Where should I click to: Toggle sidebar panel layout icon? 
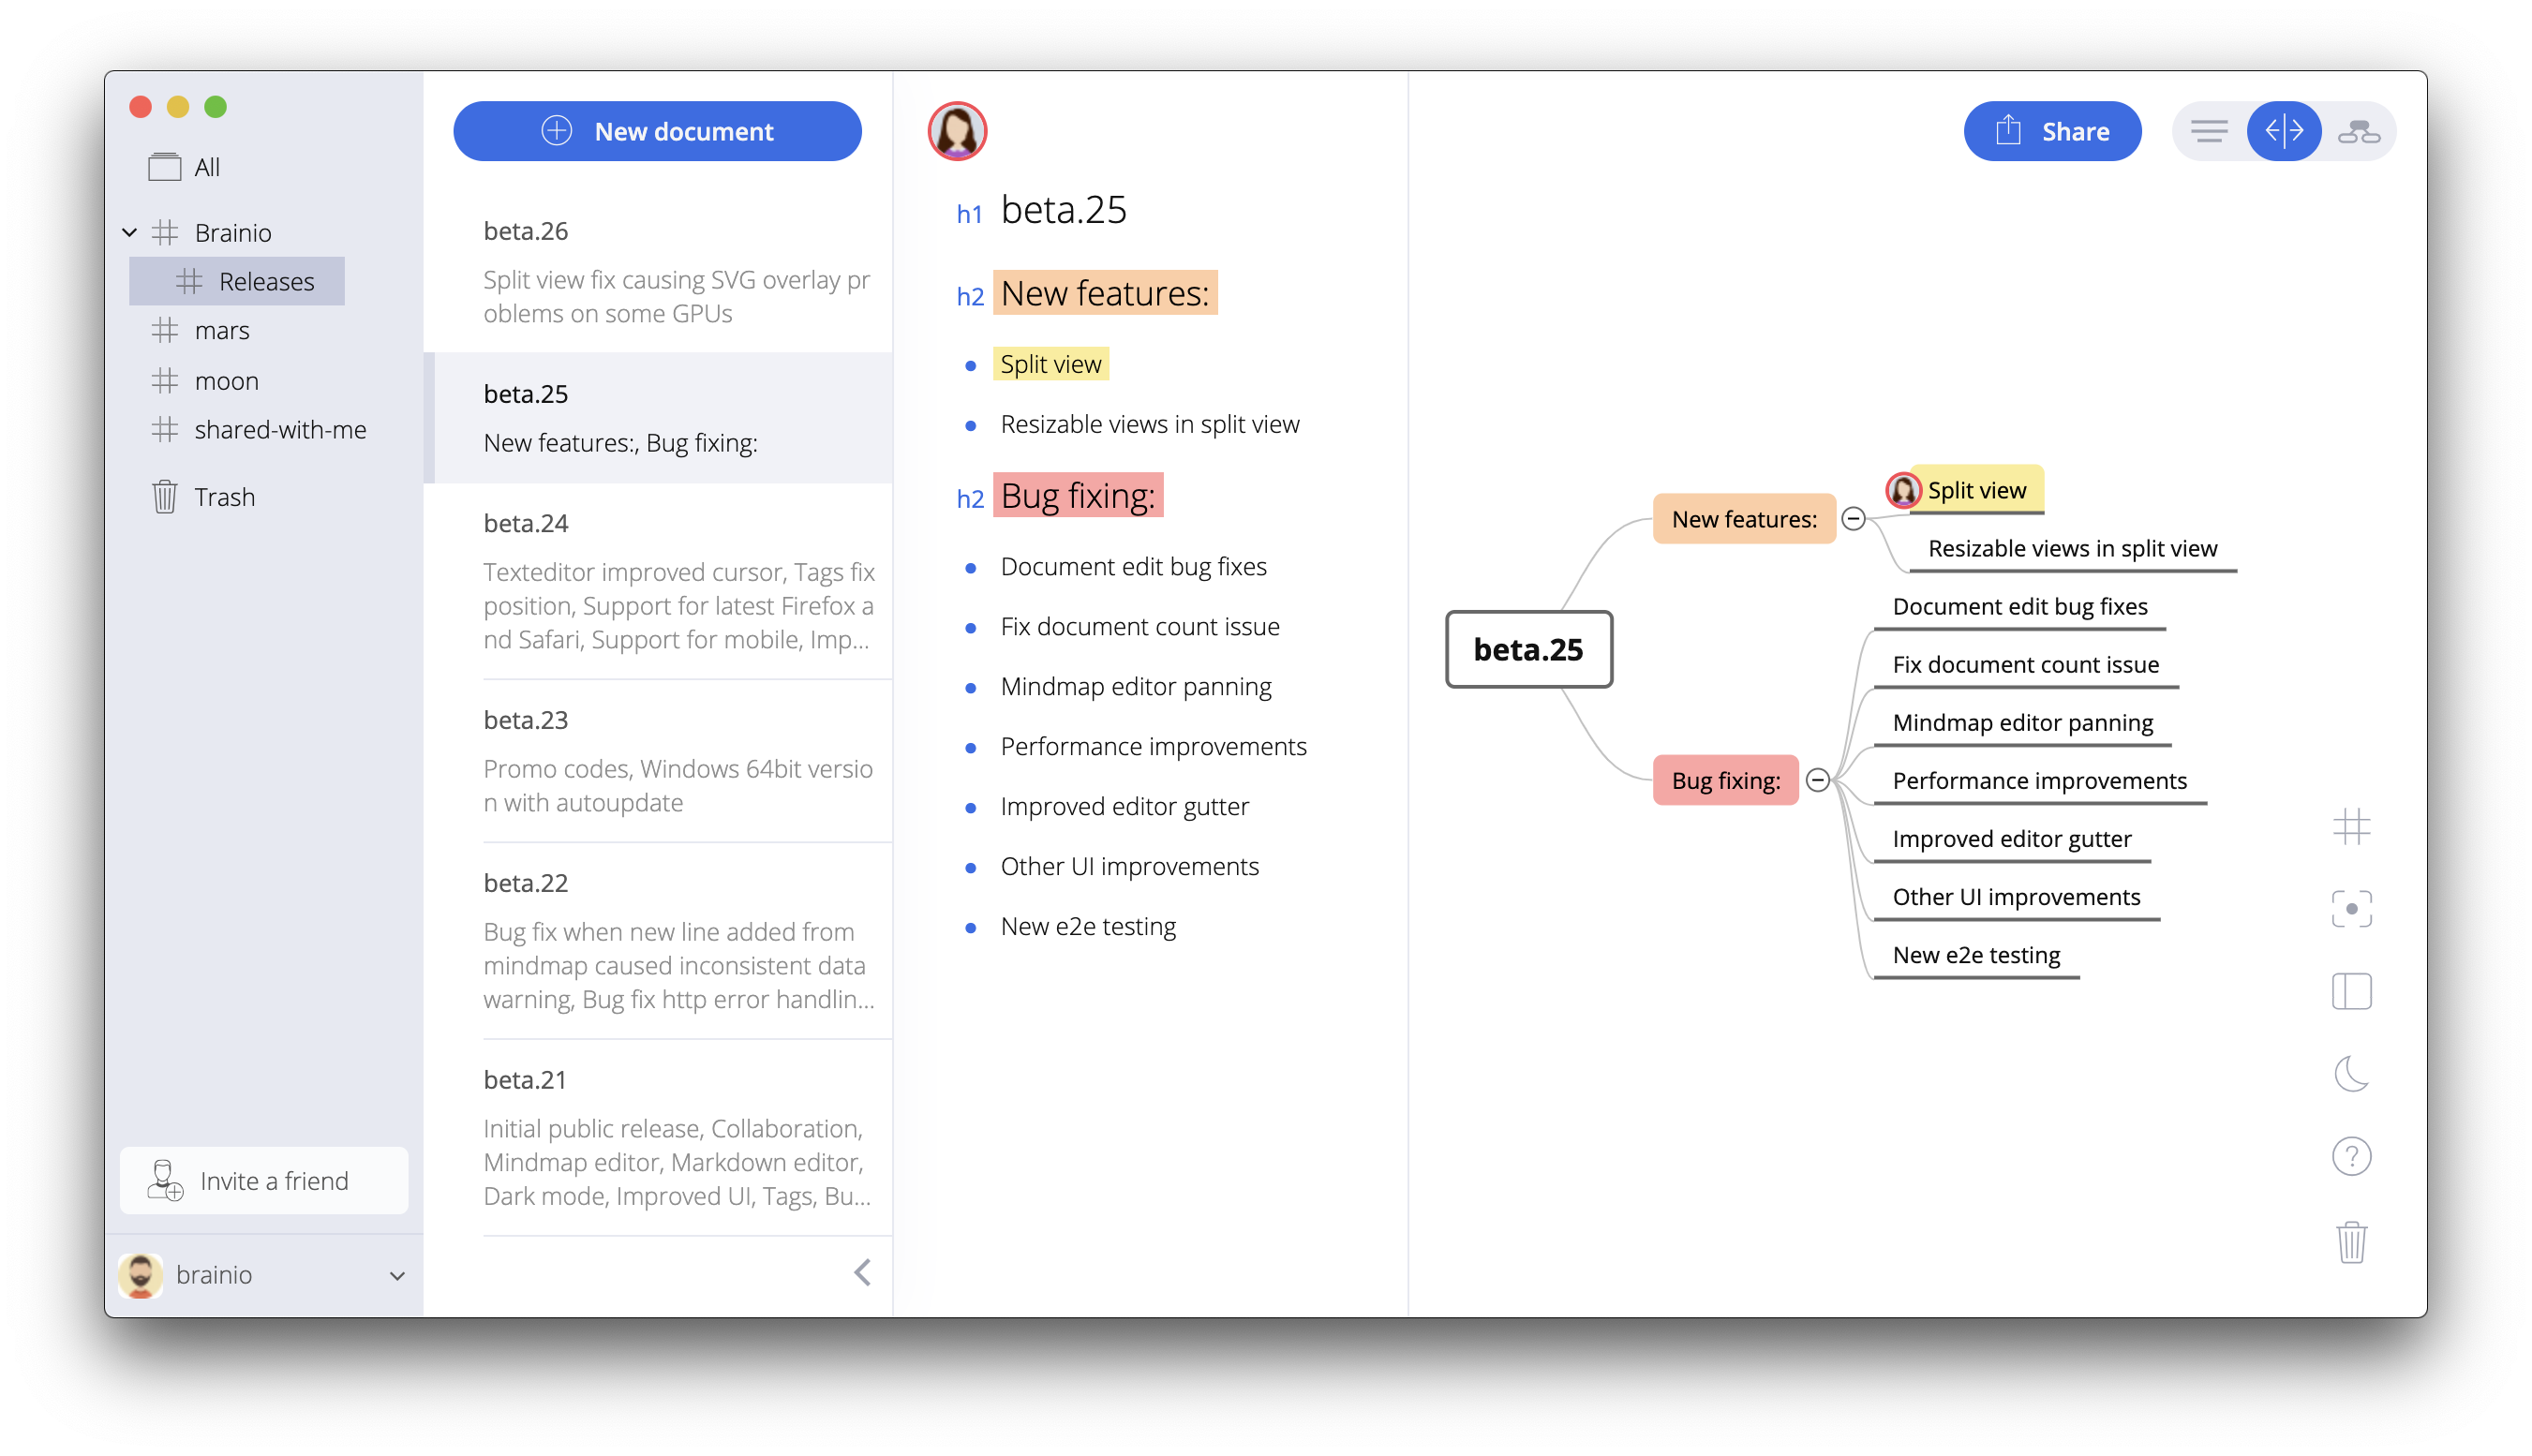click(2351, 992)
